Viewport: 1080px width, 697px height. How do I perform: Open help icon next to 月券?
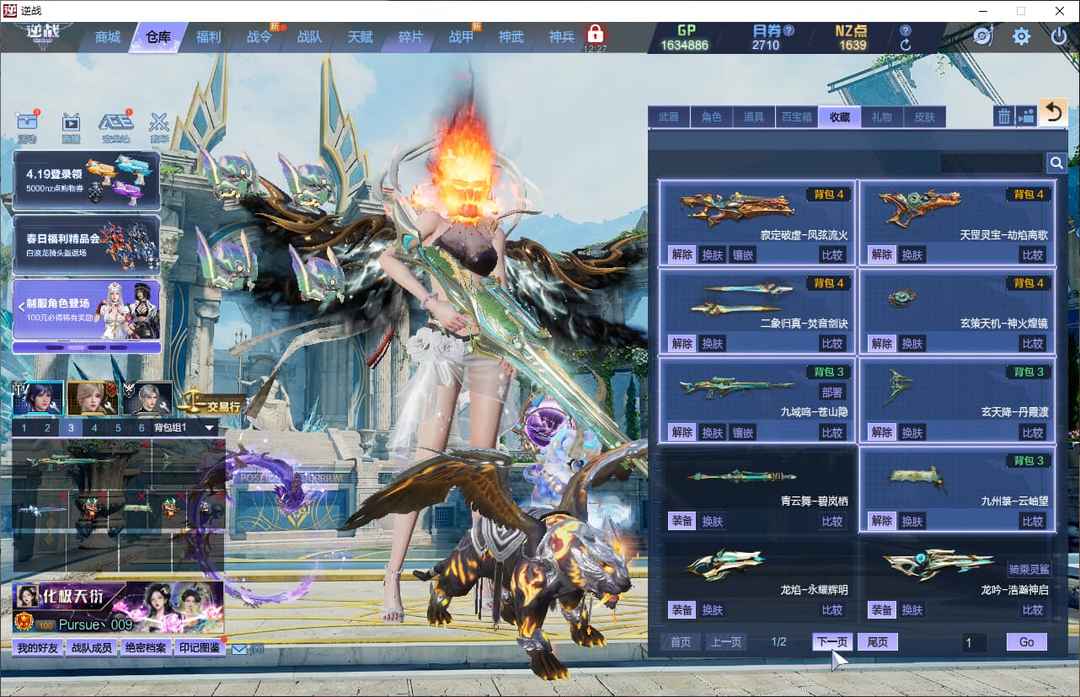pyautogui.click(x=789, y=30)
